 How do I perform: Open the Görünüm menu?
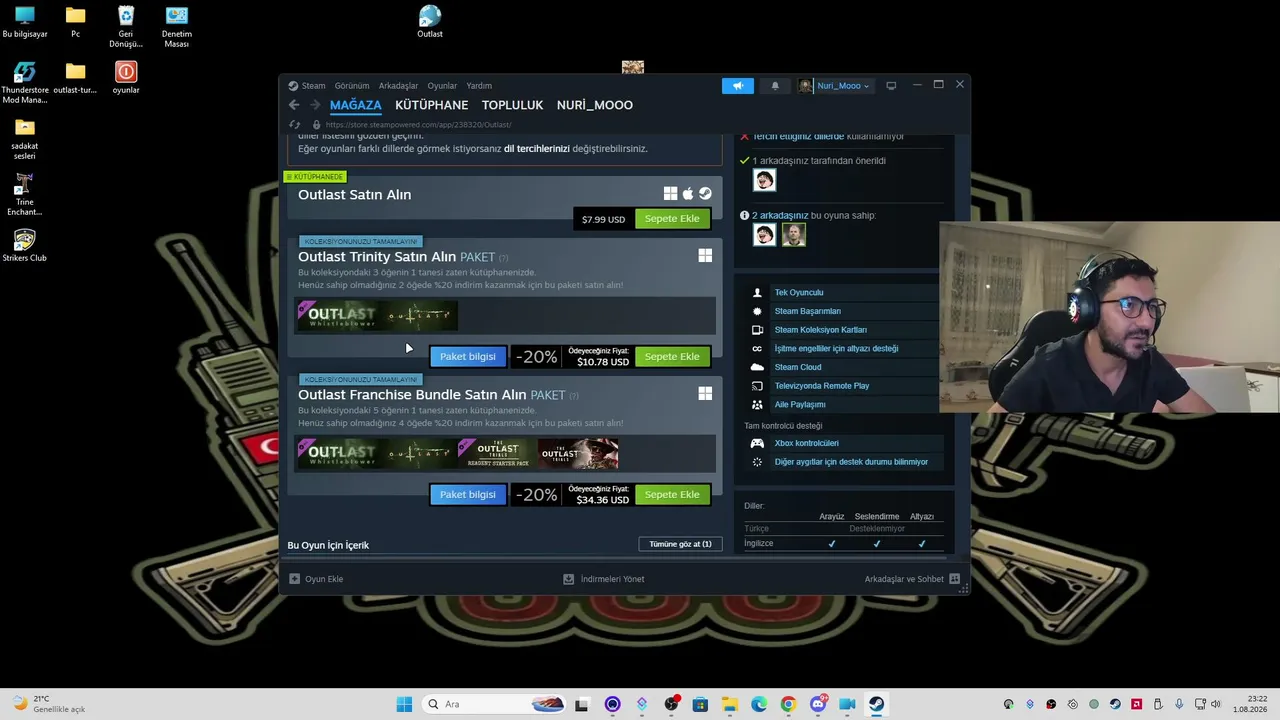[352, 86]
